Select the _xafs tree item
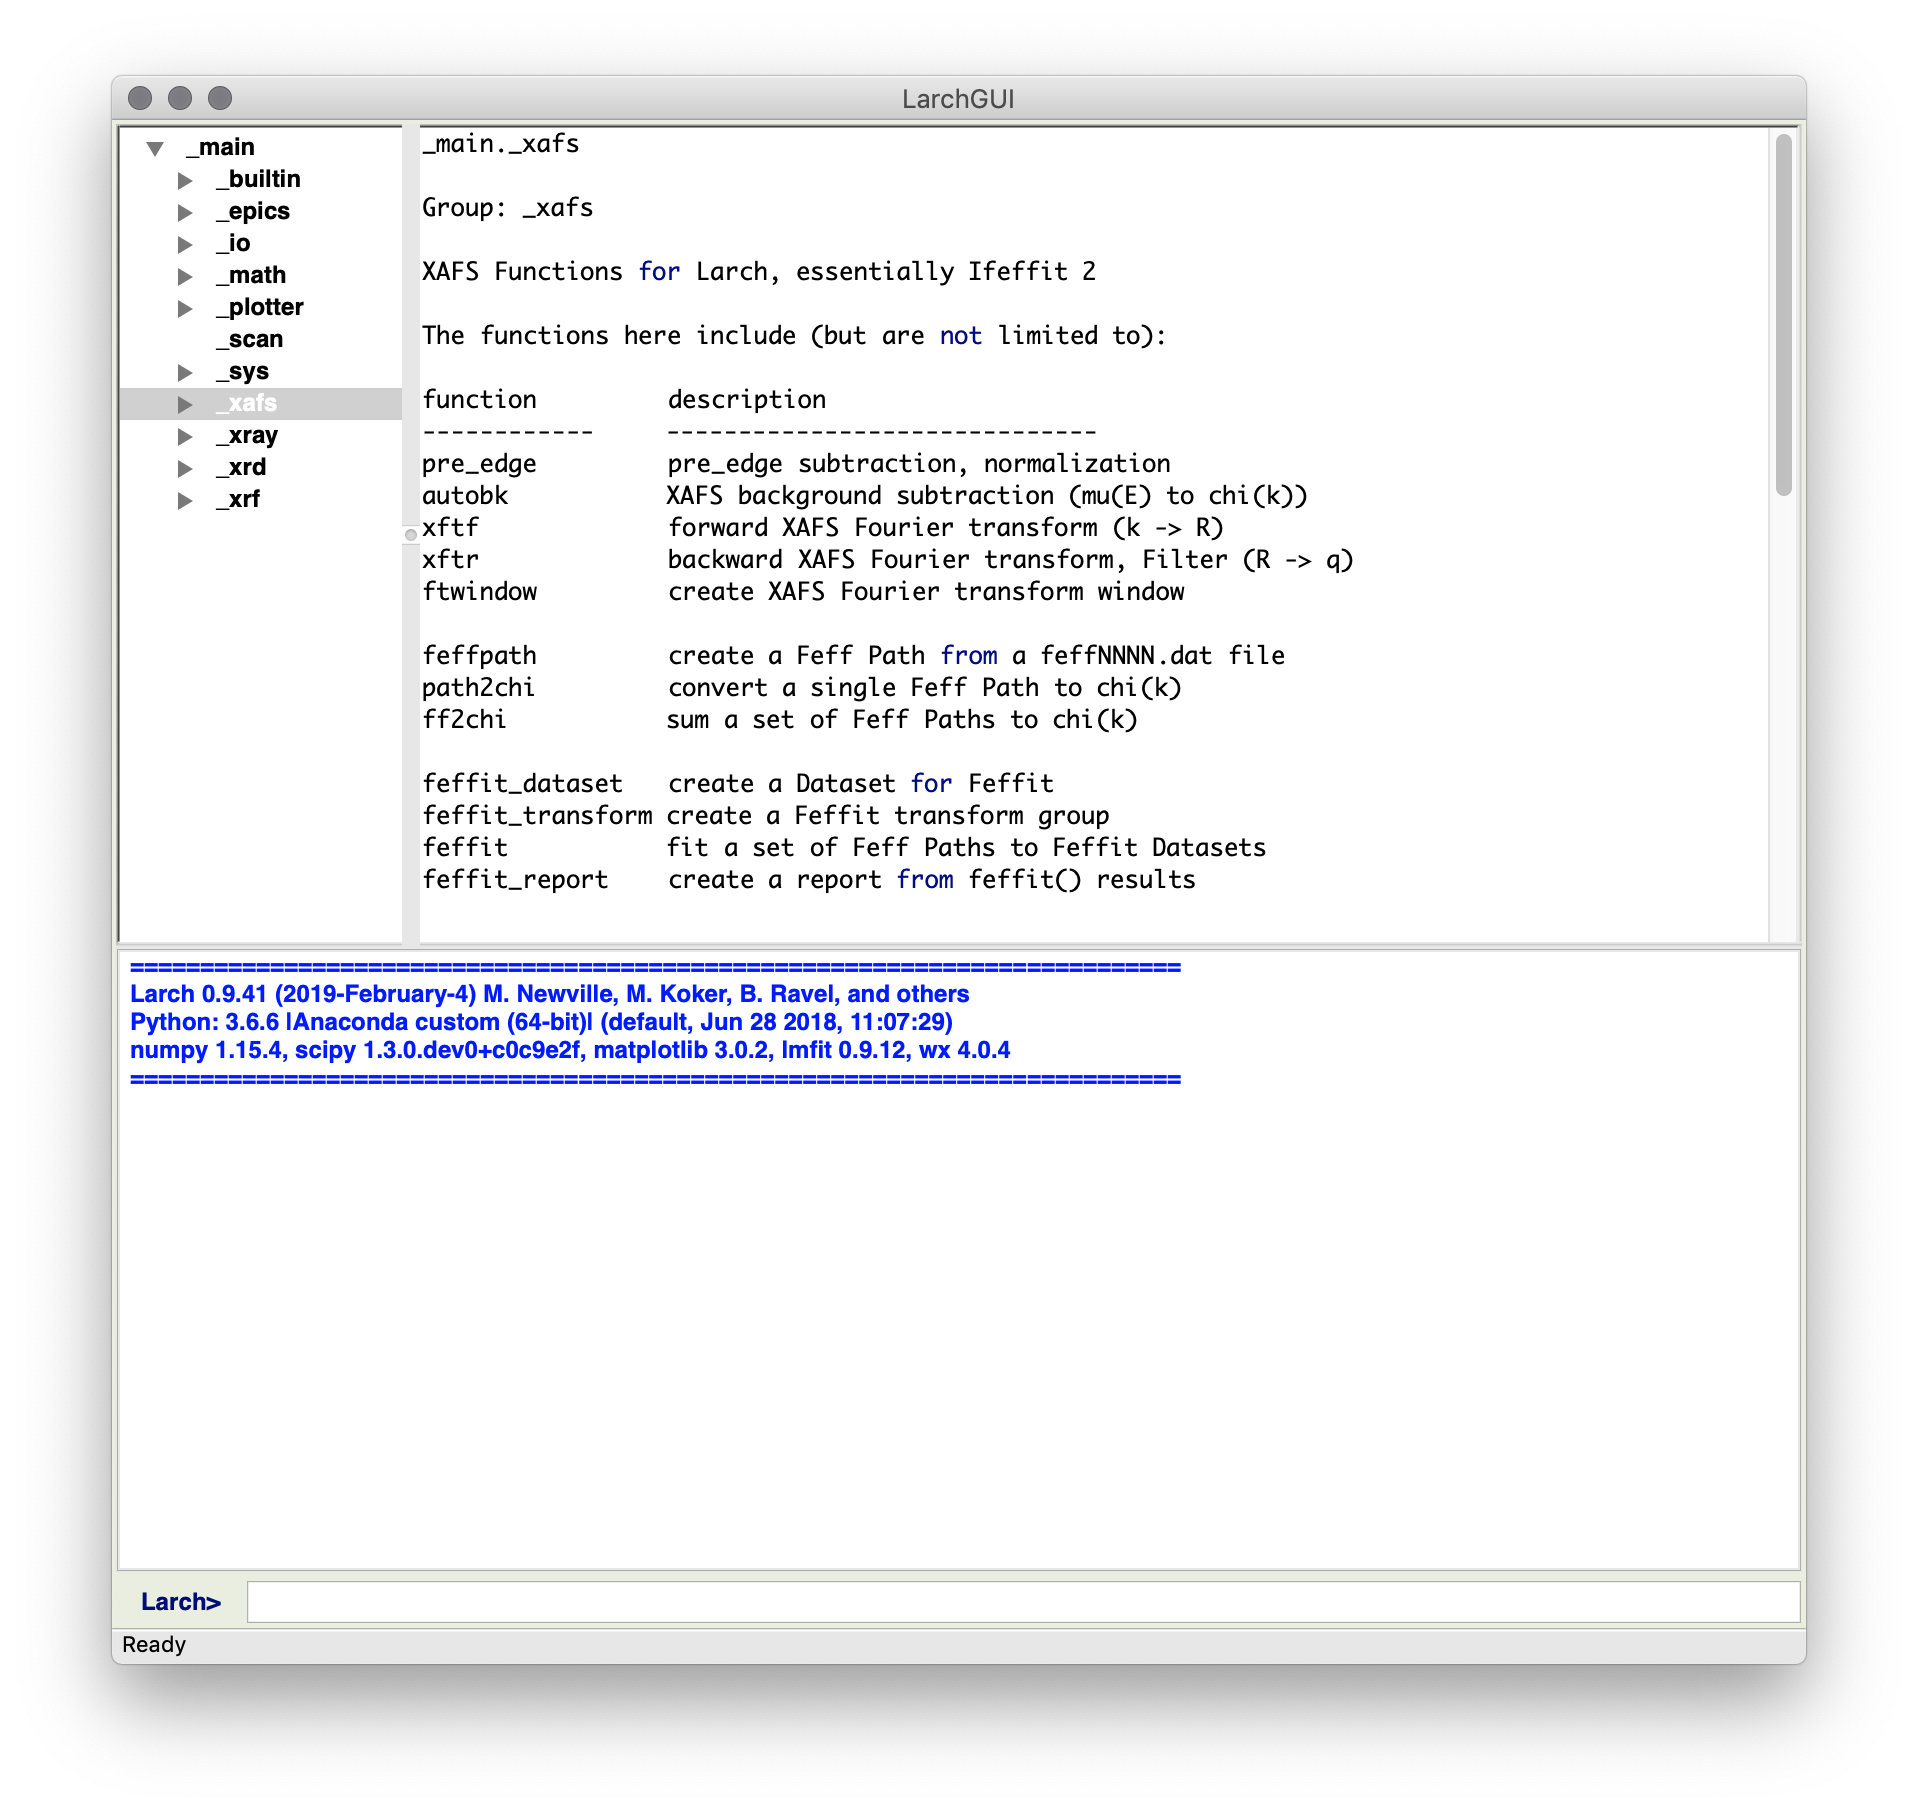Image resolution: width=1918 pixels, height=1812 pixels. [x=246, y=404]
